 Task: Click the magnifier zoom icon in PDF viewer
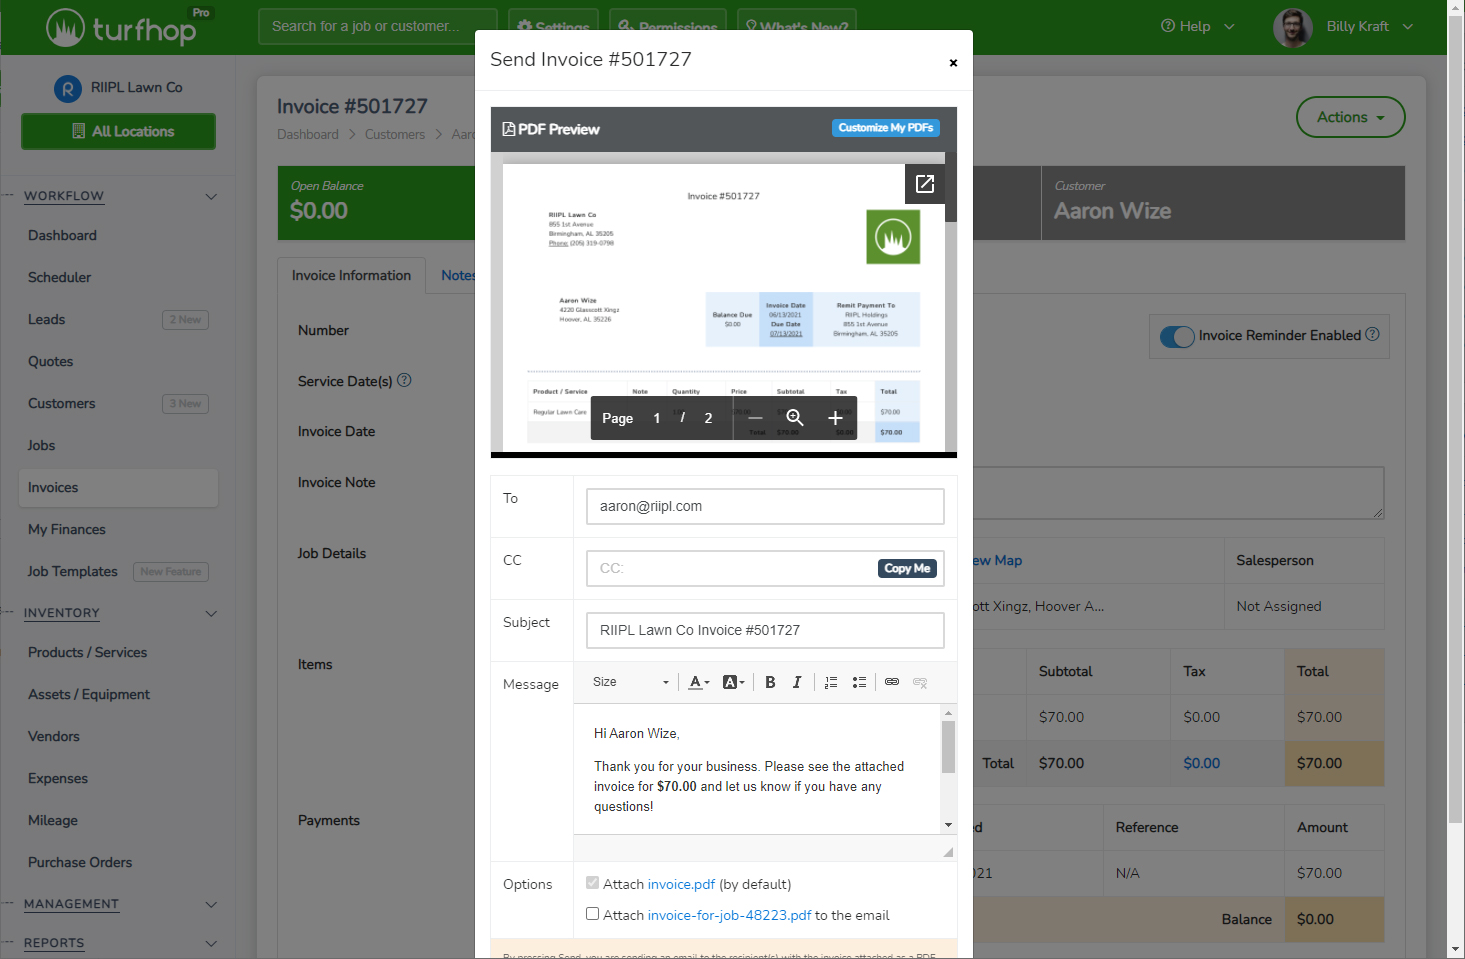795,418
